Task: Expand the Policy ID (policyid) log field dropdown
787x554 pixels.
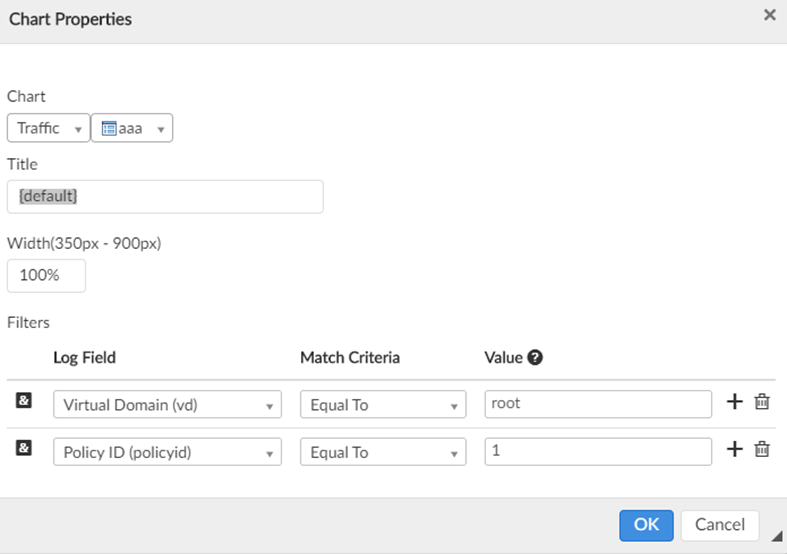Action: point(167,452)
